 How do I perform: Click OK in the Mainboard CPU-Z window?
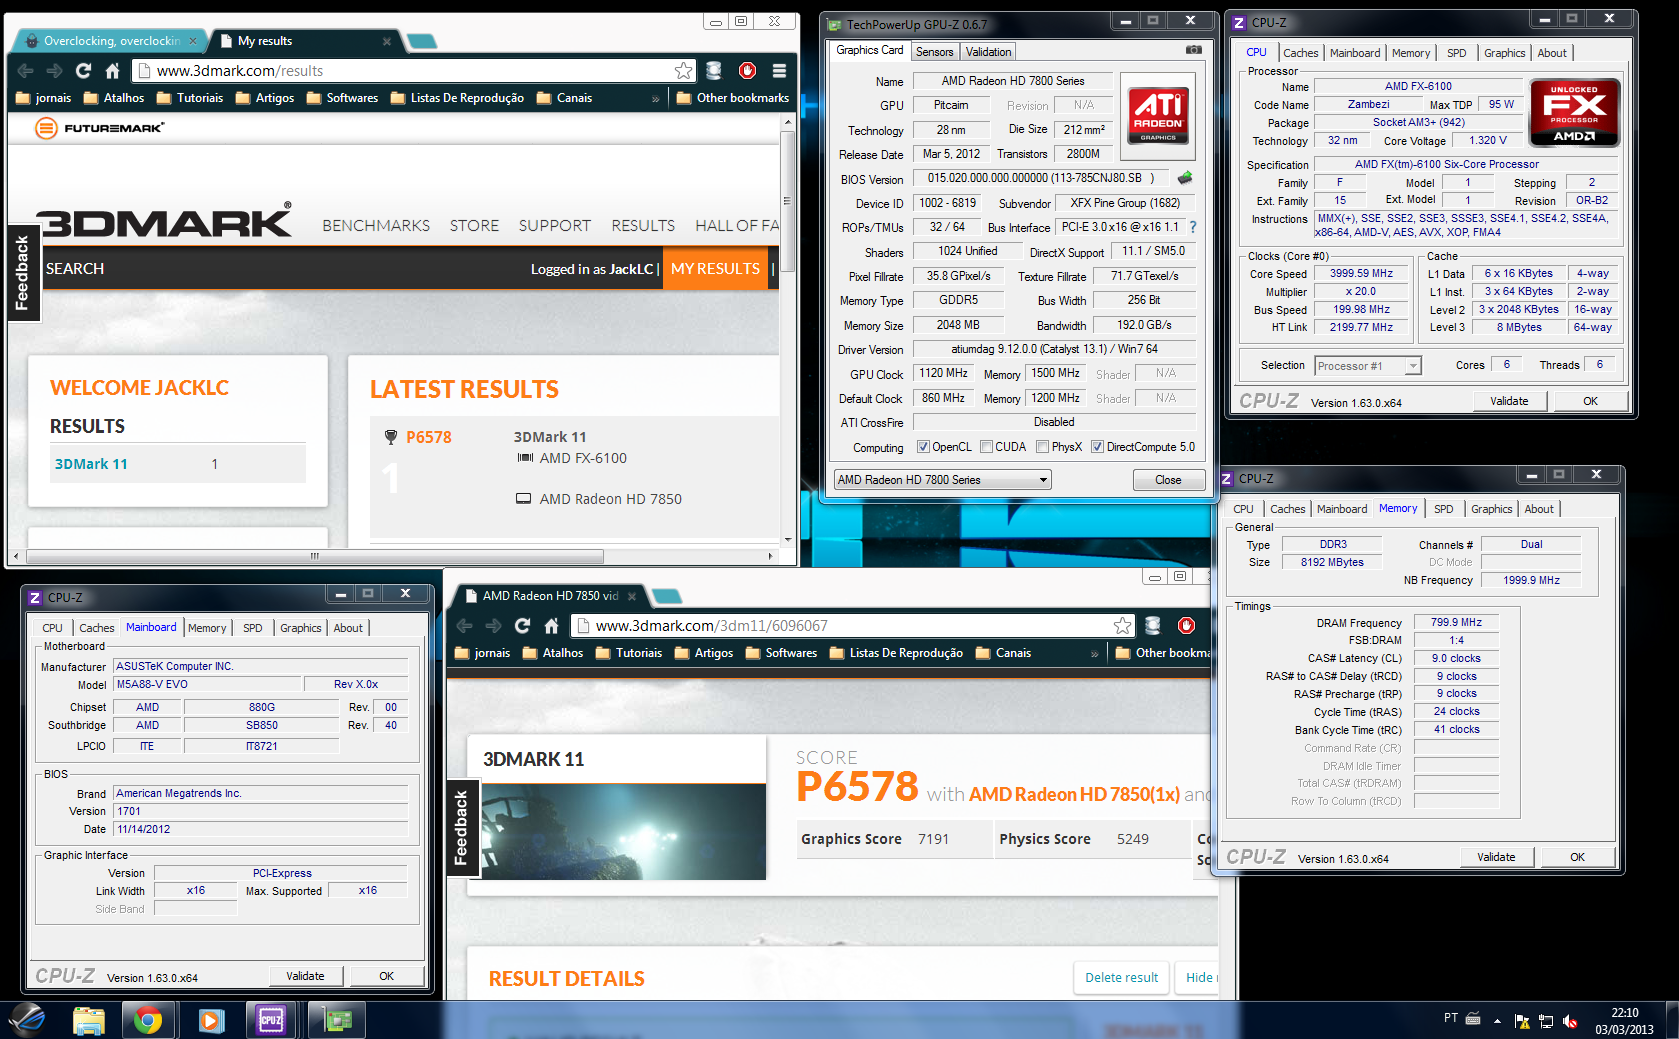pyautogui.click(x=387, y=976)
